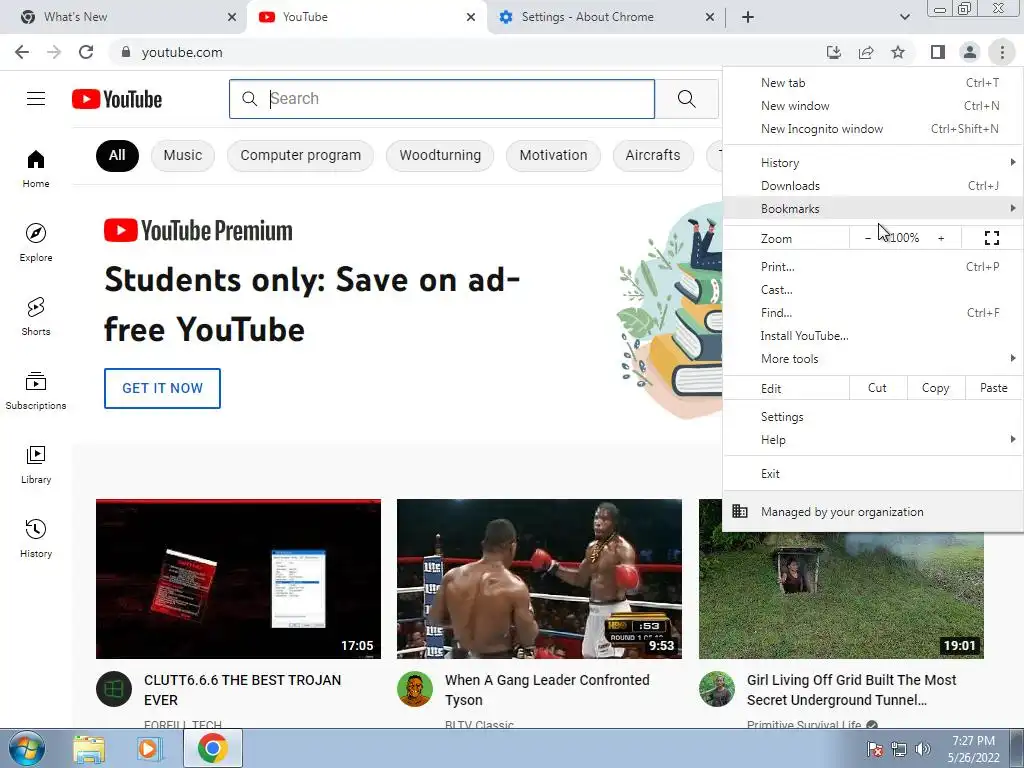Open Downloads from the menu
1024x768 pixels.
(873, 185)
